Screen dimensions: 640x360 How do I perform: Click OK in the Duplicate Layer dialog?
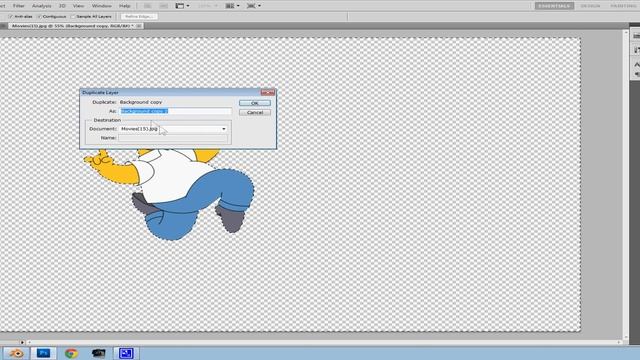[x=255, y=103]
